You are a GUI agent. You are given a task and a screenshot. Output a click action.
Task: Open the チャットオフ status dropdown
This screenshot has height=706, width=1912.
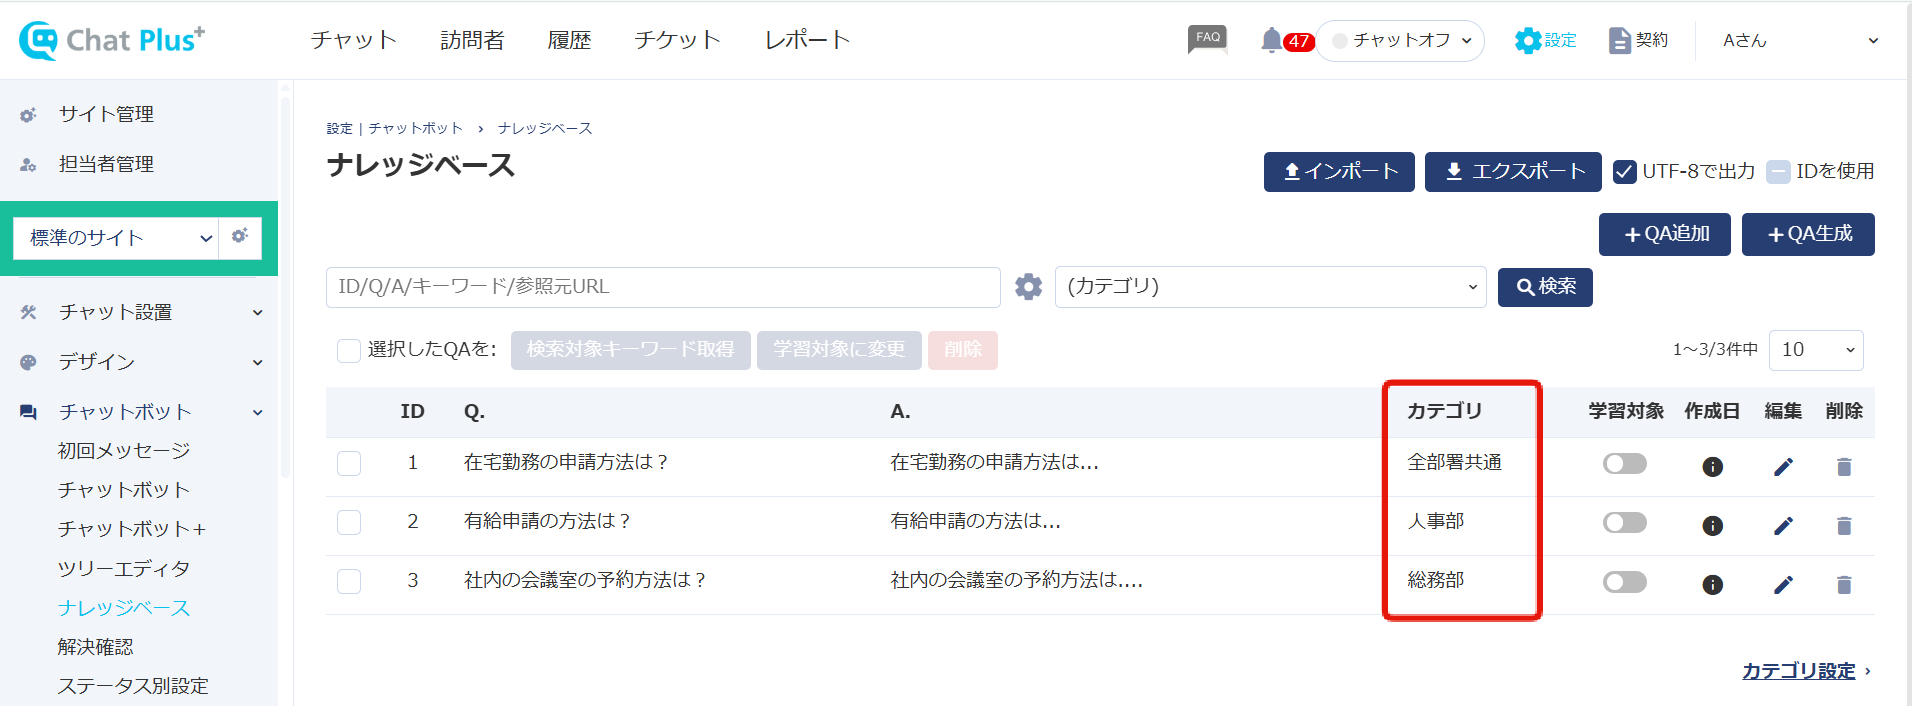pos(1400,41)
